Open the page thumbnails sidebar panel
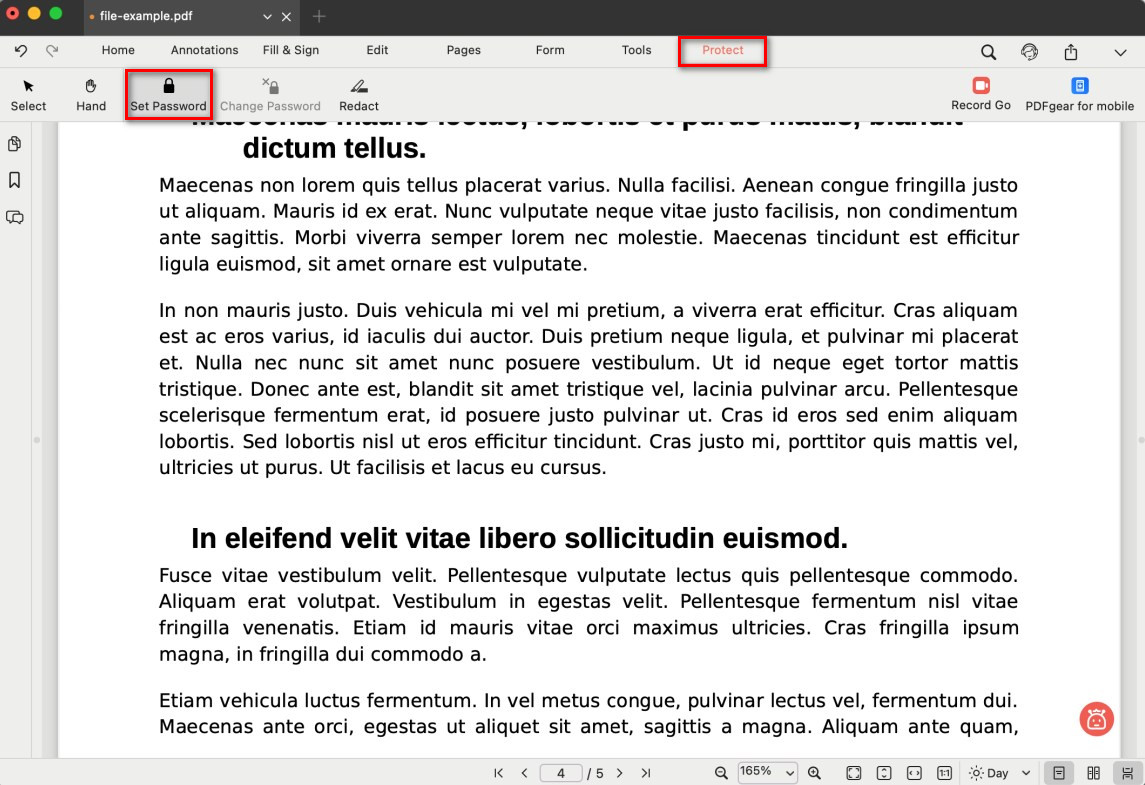The height and width of the screenshot is (785, 1145). point(15,145)
